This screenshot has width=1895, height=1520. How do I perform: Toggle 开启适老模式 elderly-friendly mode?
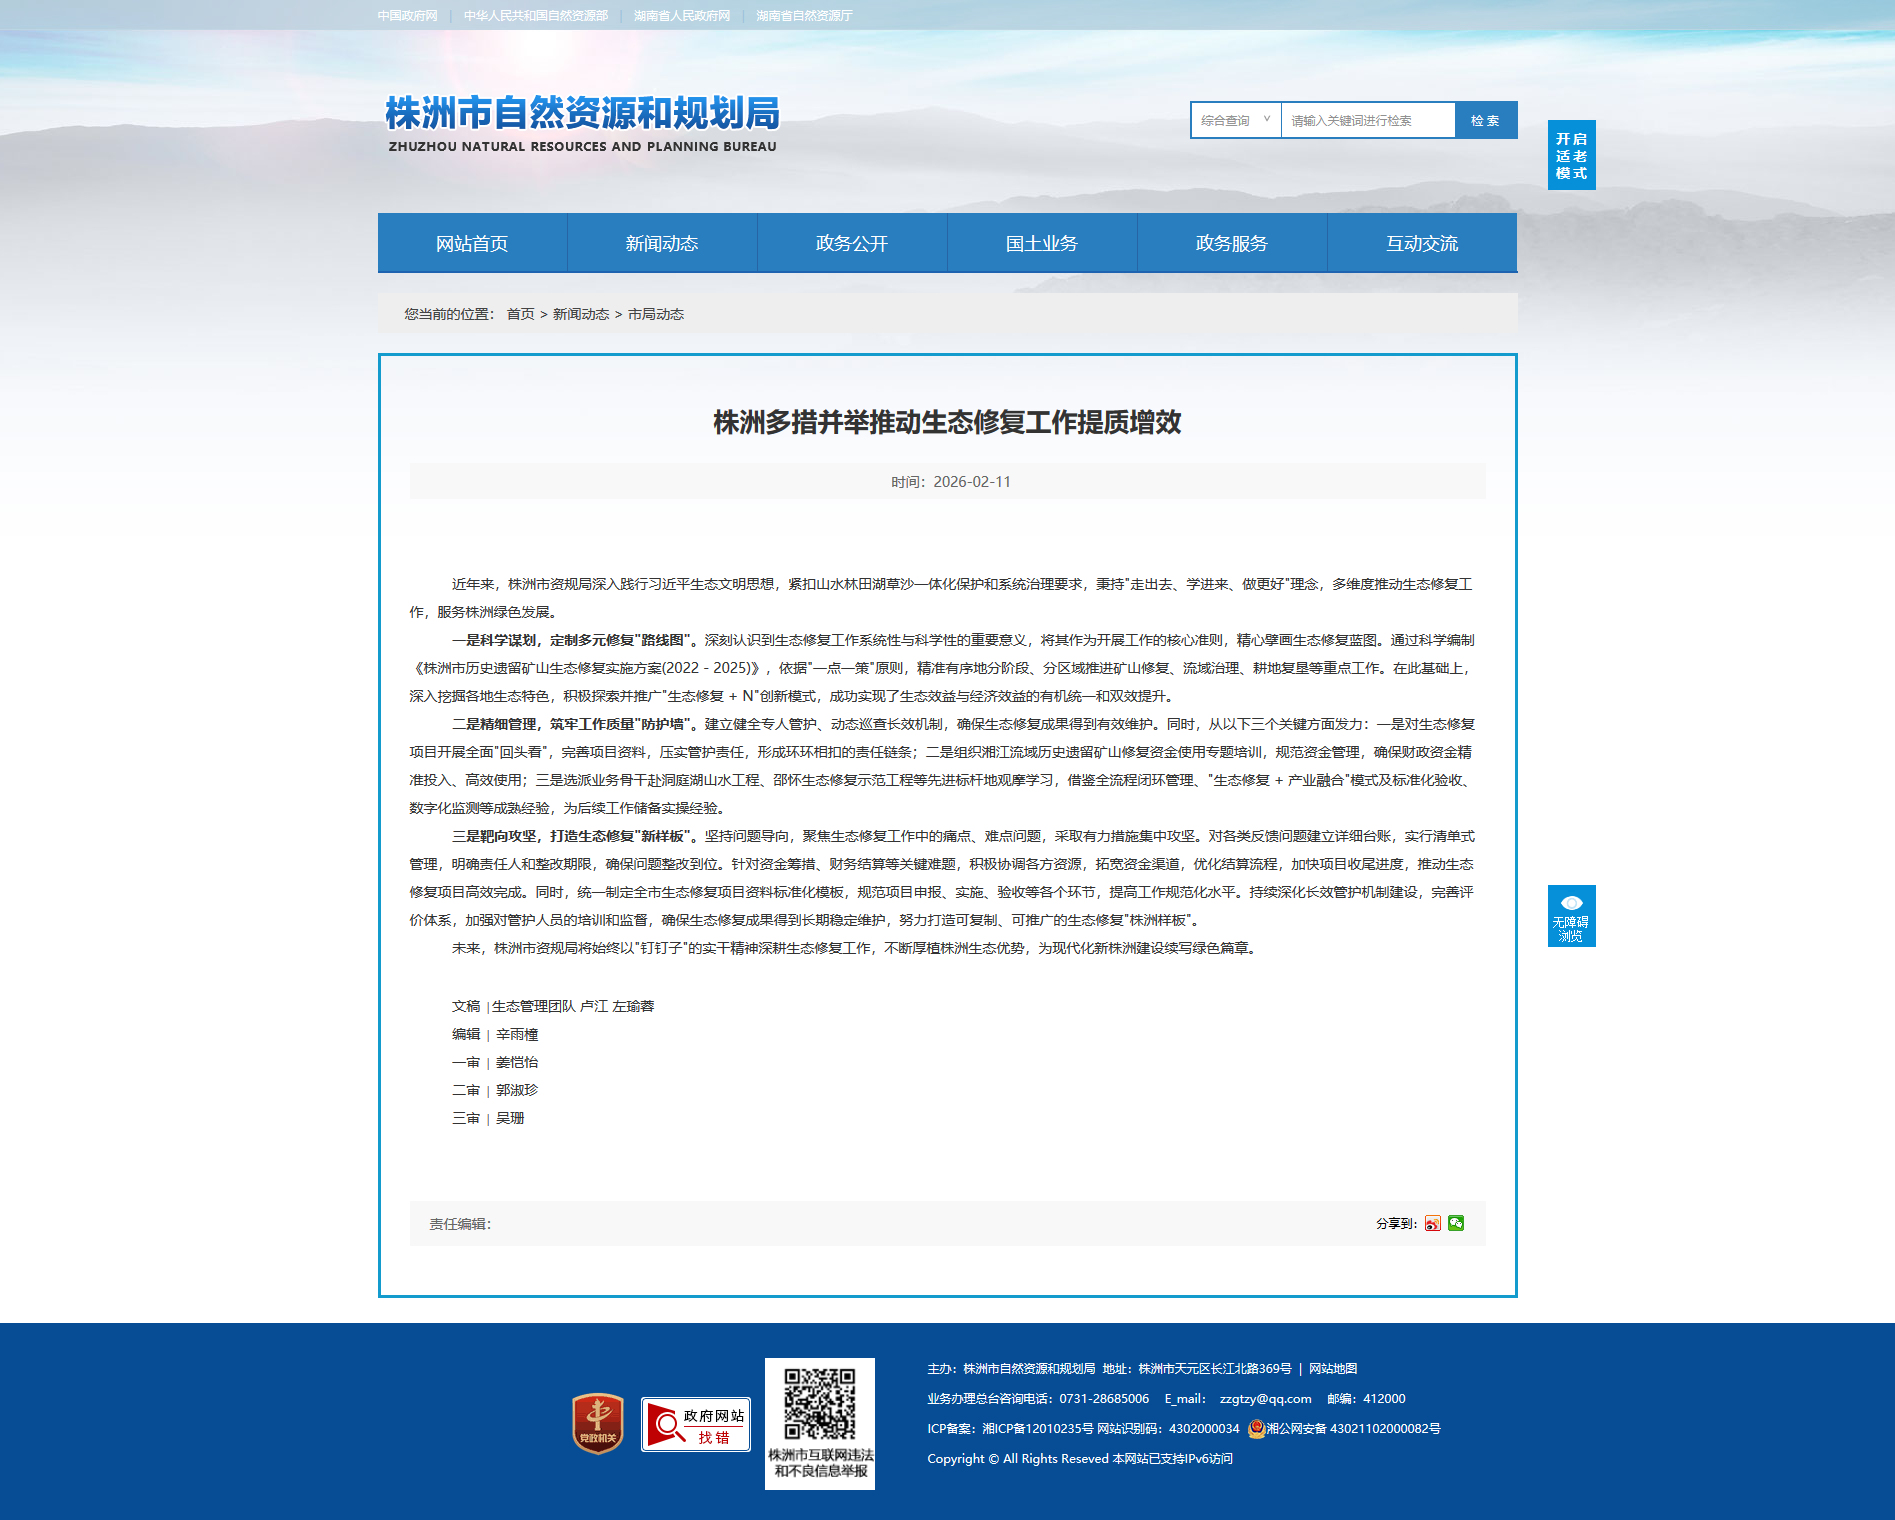tap(1571, 155)
